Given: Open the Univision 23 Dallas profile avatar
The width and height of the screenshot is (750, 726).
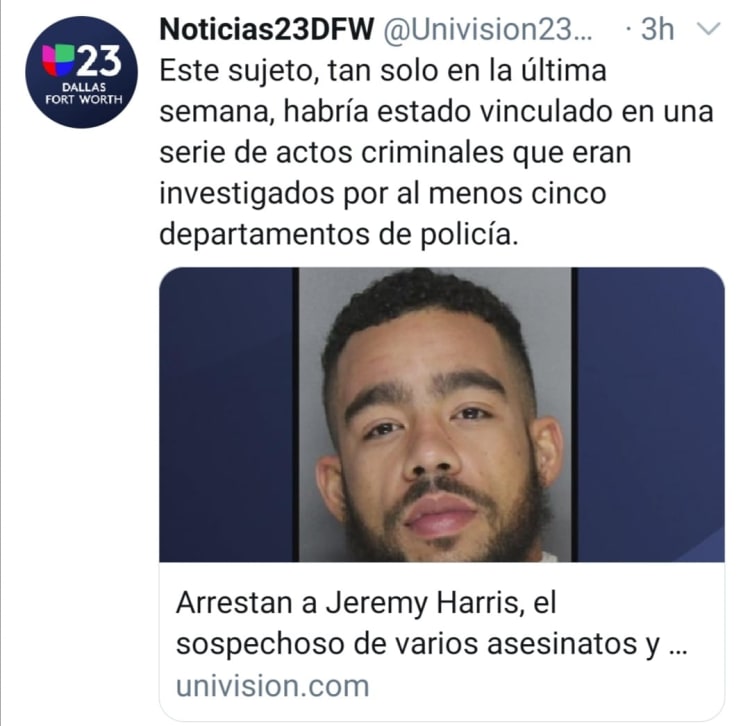Looking at the screenshot, I should pos(81,72).
